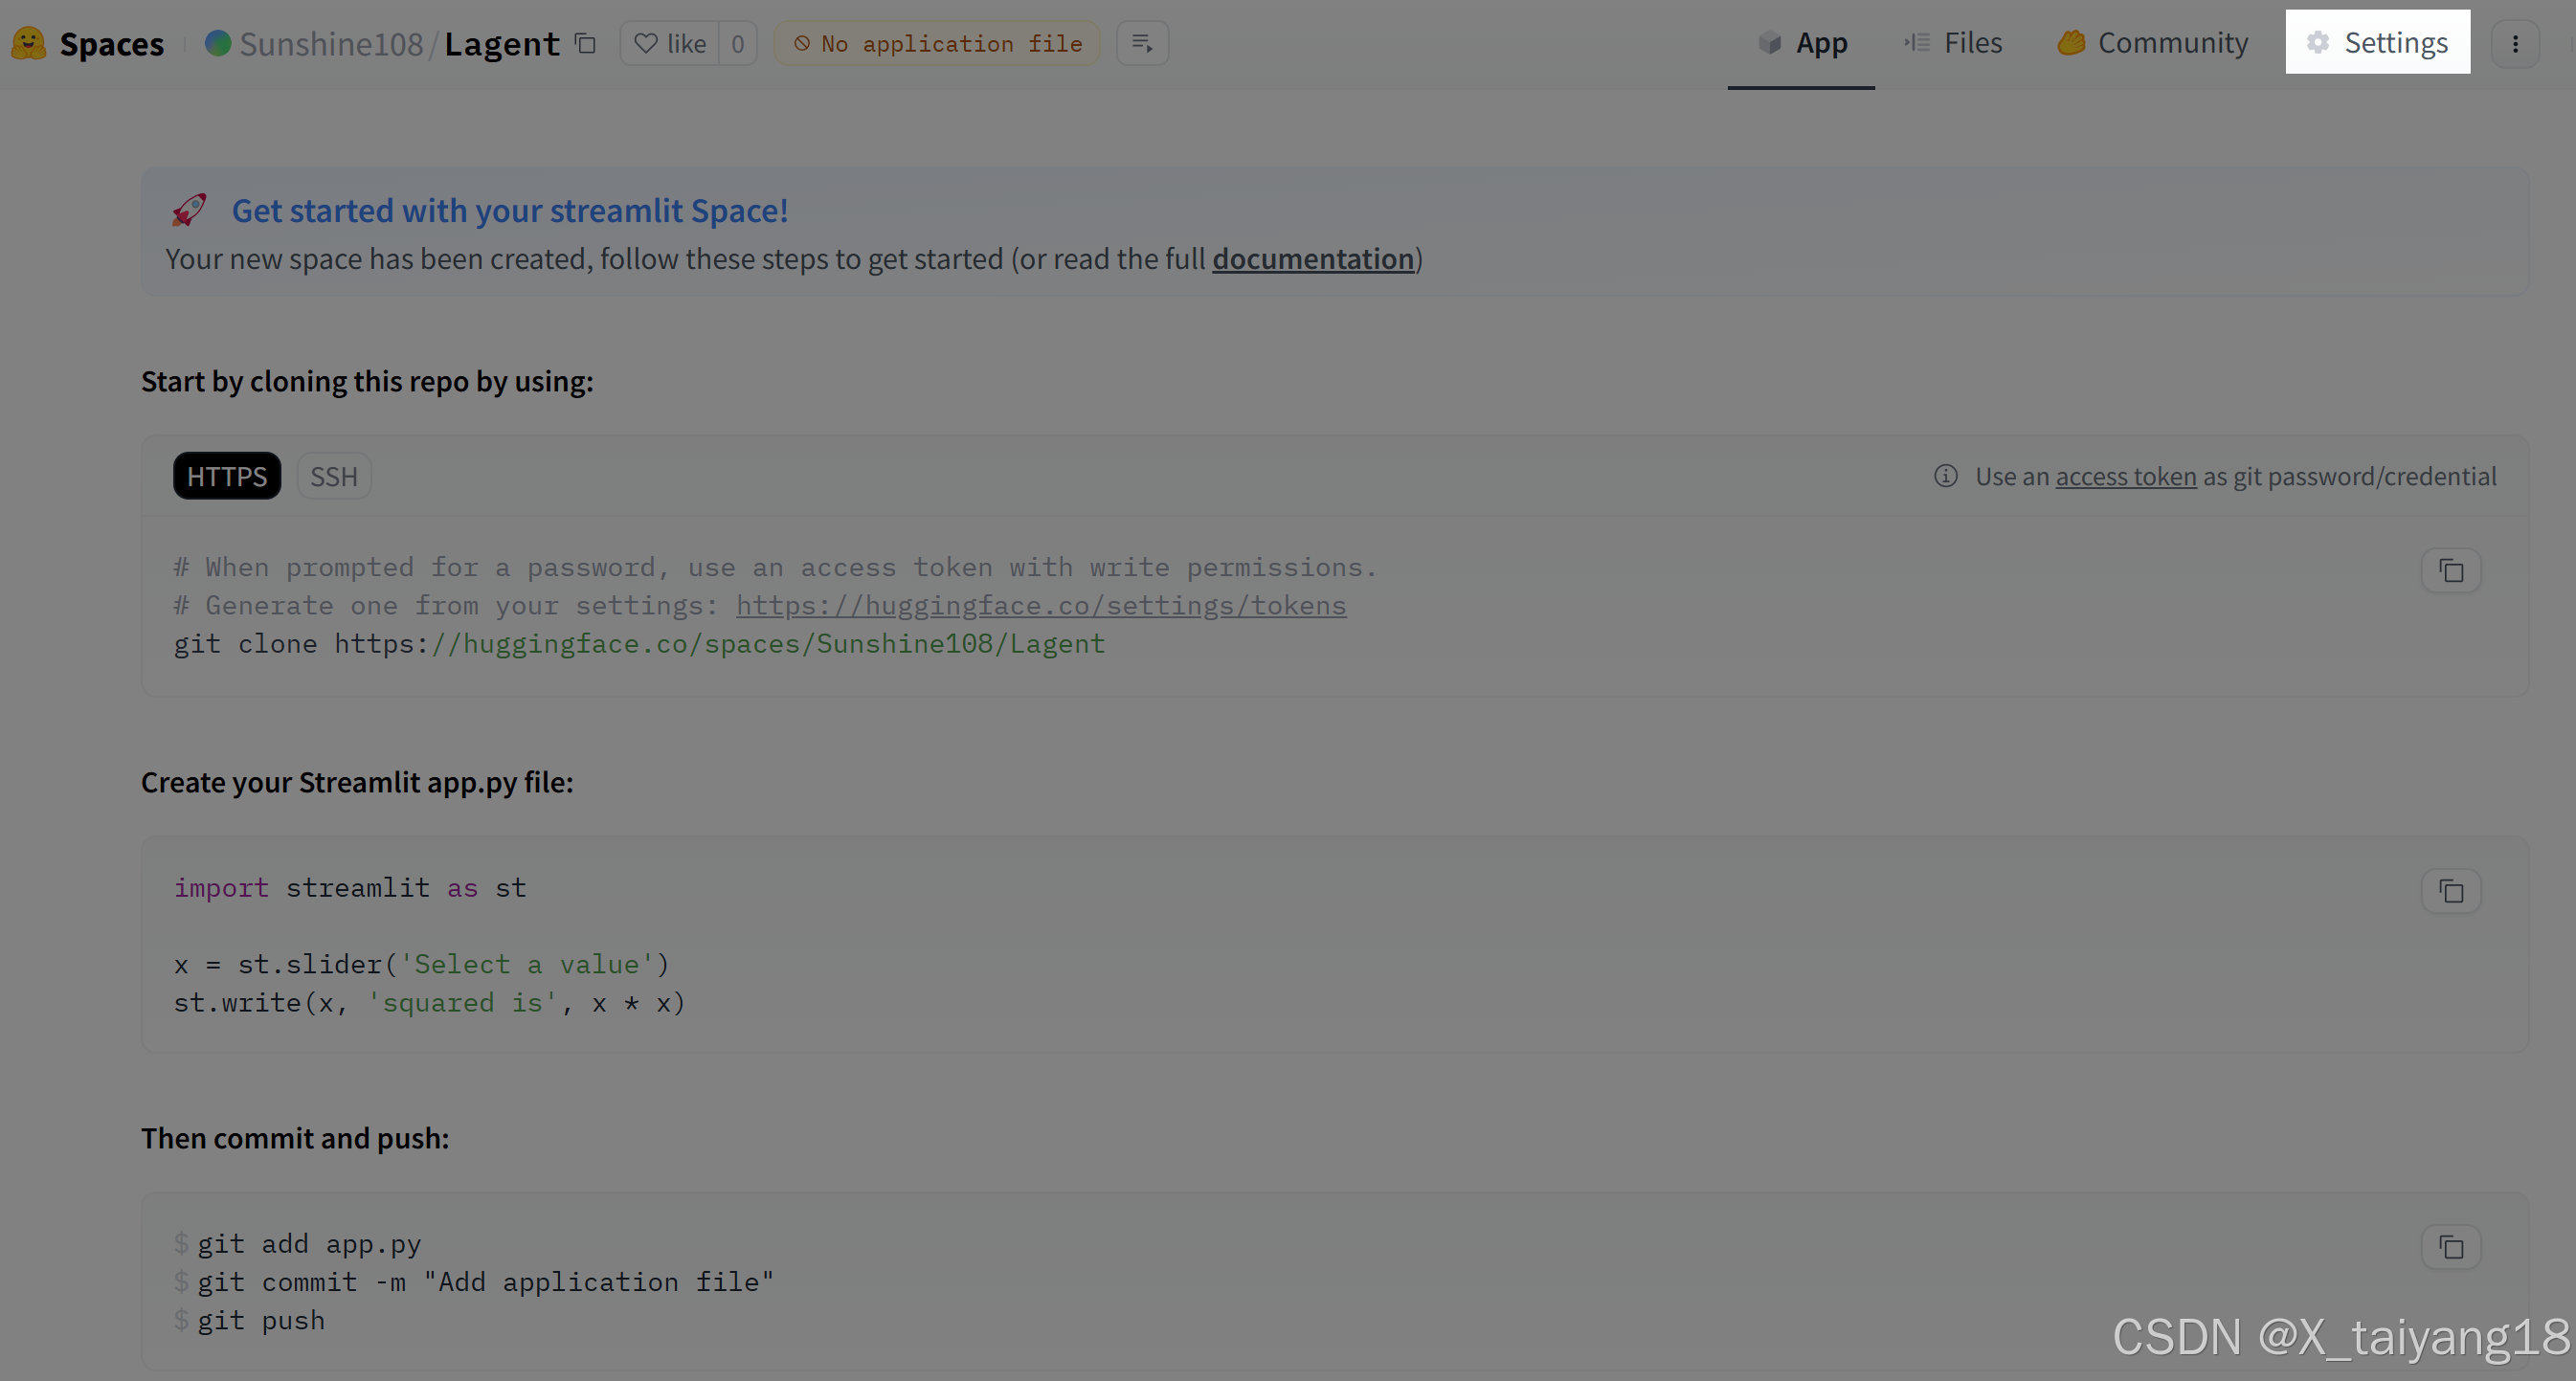
Task: Click the Sunshine108 username link
Action: click(x=331, y=44)
